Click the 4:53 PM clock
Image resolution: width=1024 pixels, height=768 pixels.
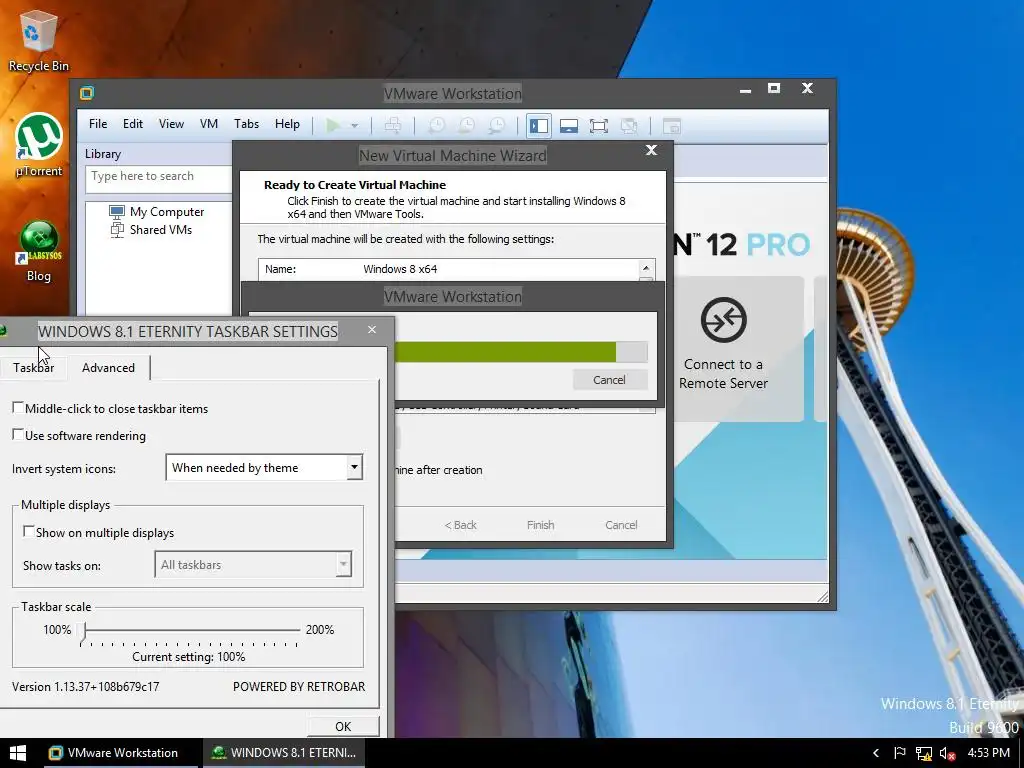tap(989, 753)
